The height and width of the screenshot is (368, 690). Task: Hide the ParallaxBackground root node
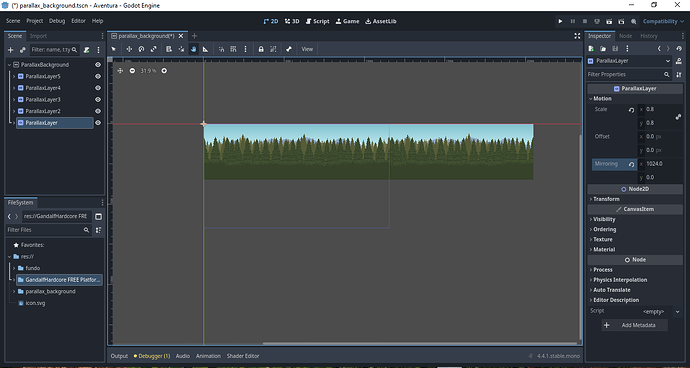click(x=98, y=65)
